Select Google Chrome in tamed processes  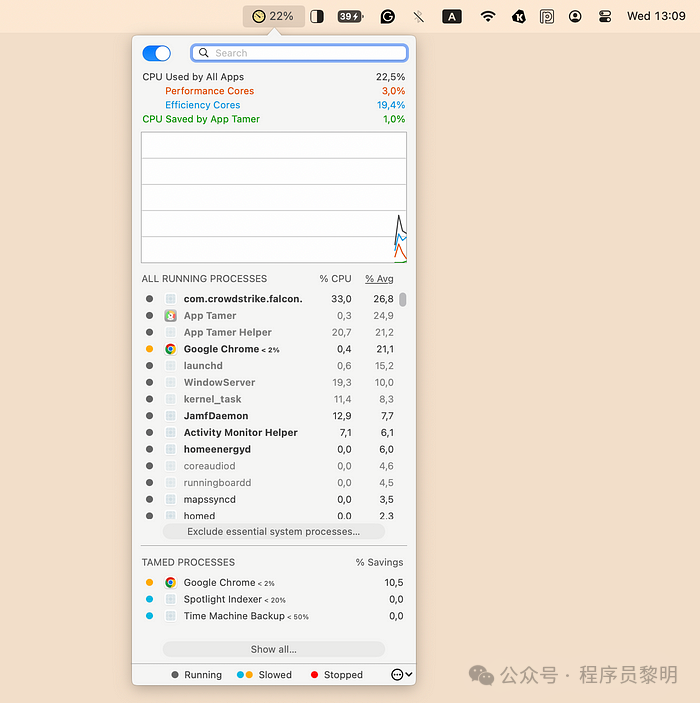click(x=273, y=582)
